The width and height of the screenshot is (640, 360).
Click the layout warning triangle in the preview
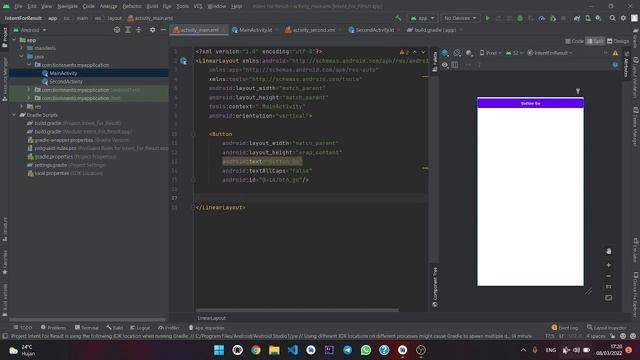coord(615,53)
